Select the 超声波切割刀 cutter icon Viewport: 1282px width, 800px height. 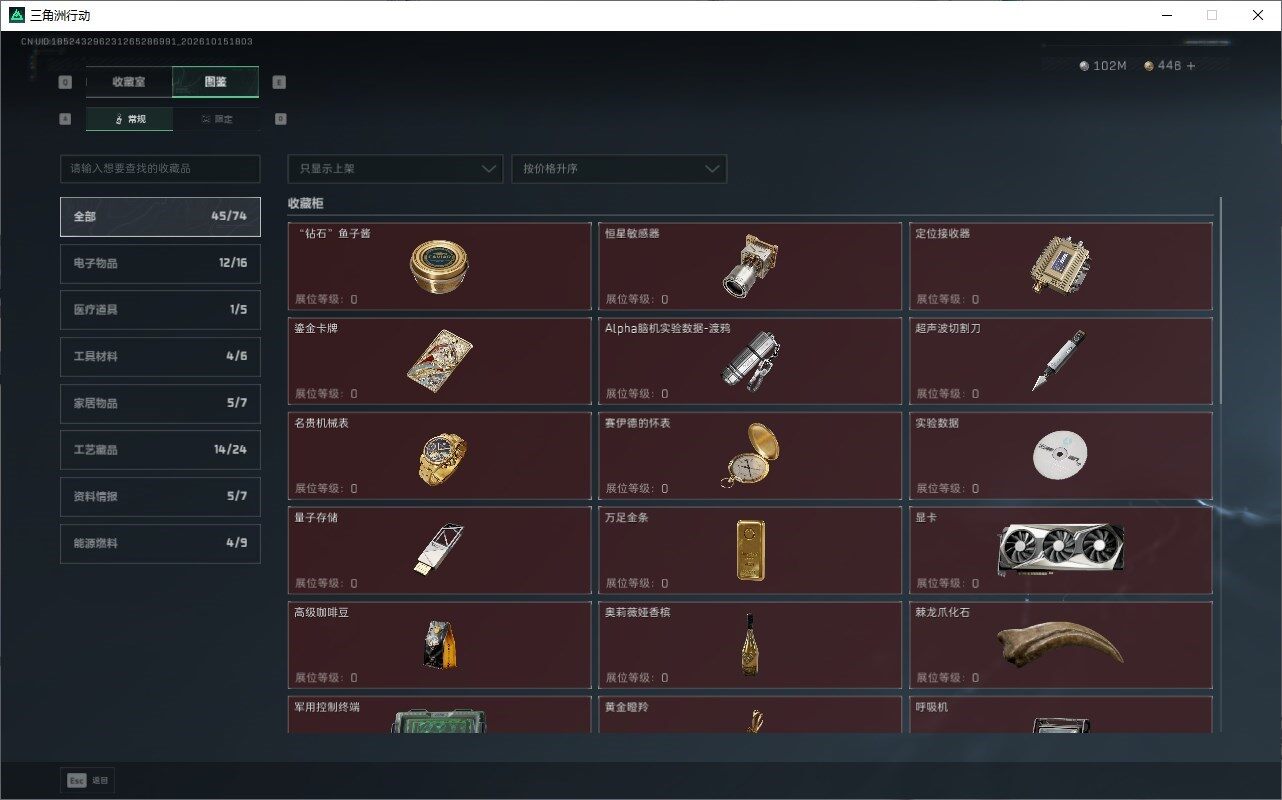1059,360
